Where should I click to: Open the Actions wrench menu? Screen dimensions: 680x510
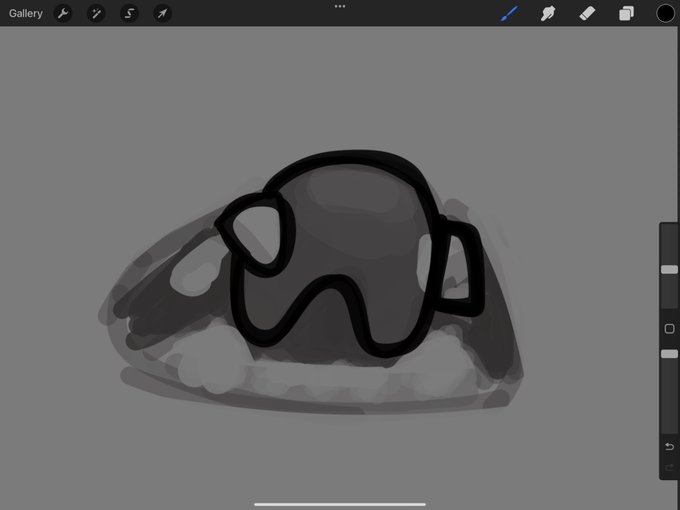coord(63,13)
